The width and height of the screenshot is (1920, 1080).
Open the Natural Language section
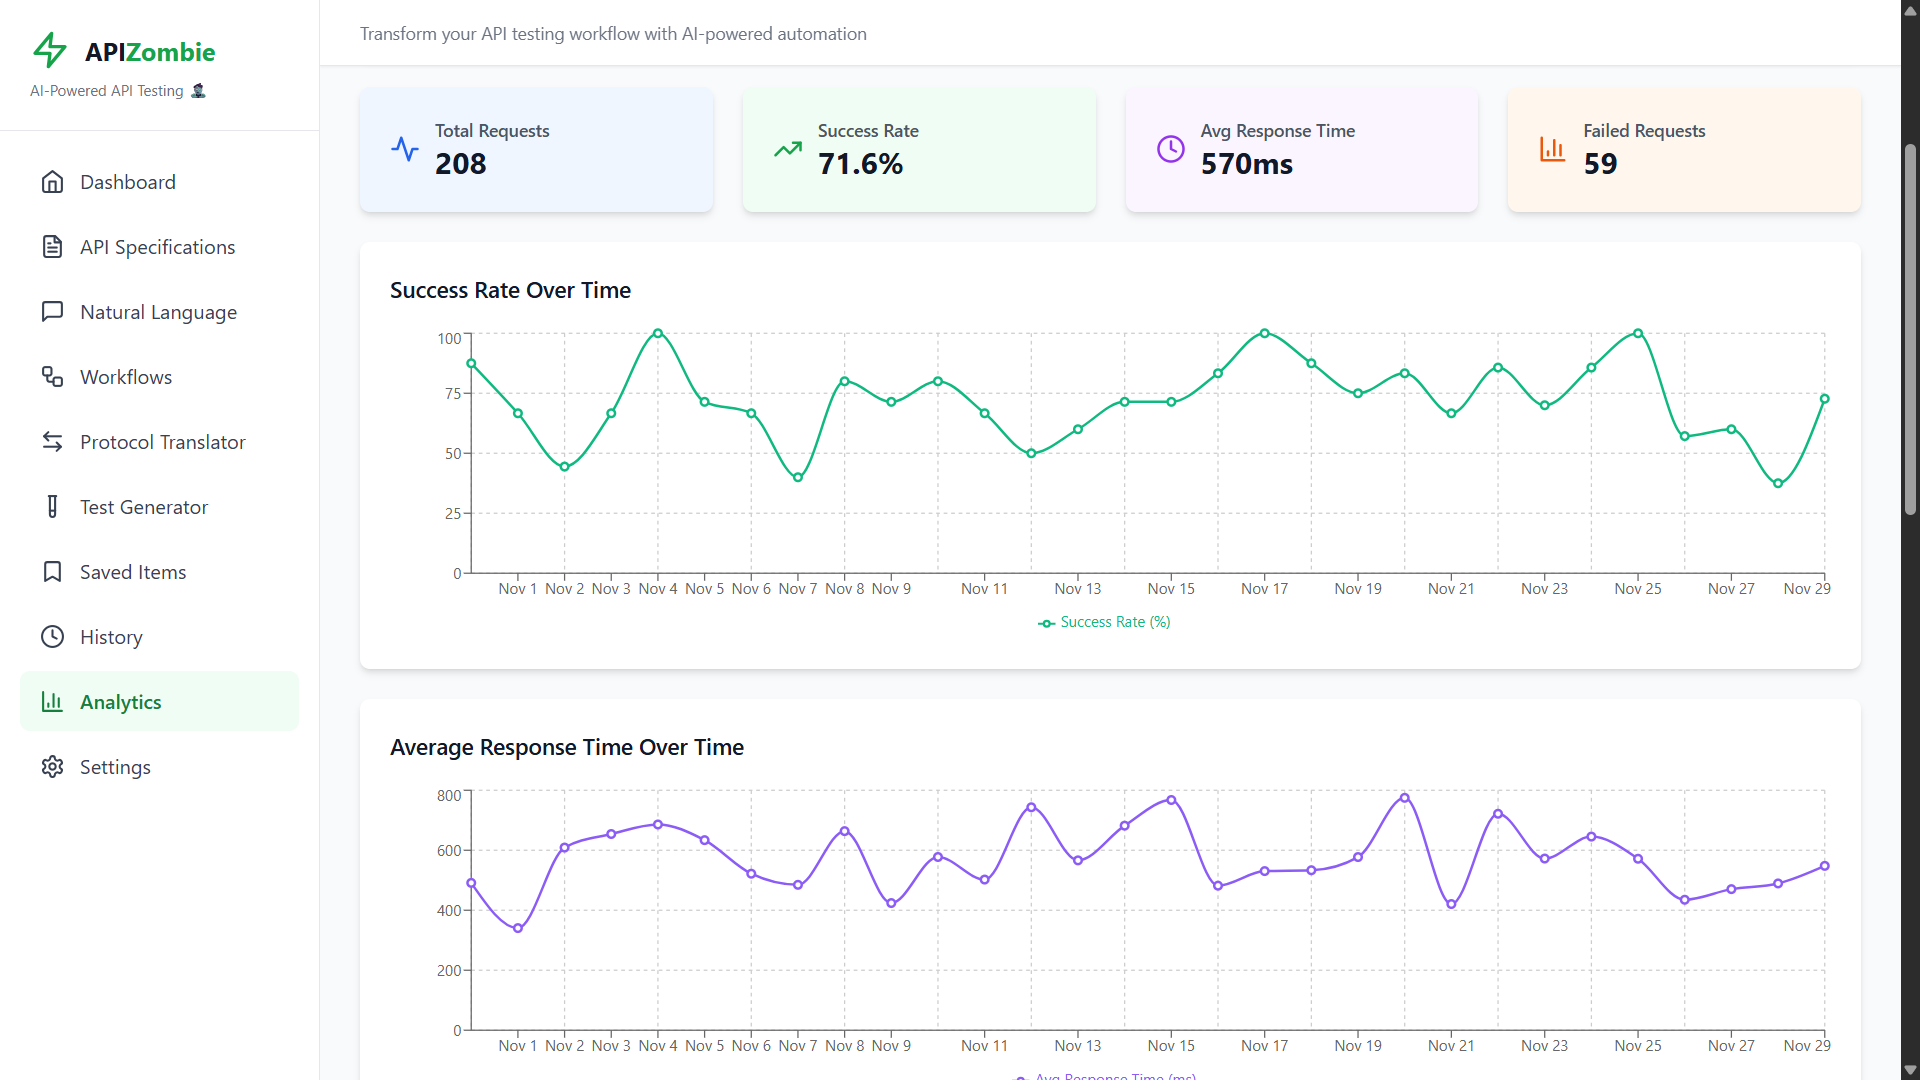click(x=158, y=312)
